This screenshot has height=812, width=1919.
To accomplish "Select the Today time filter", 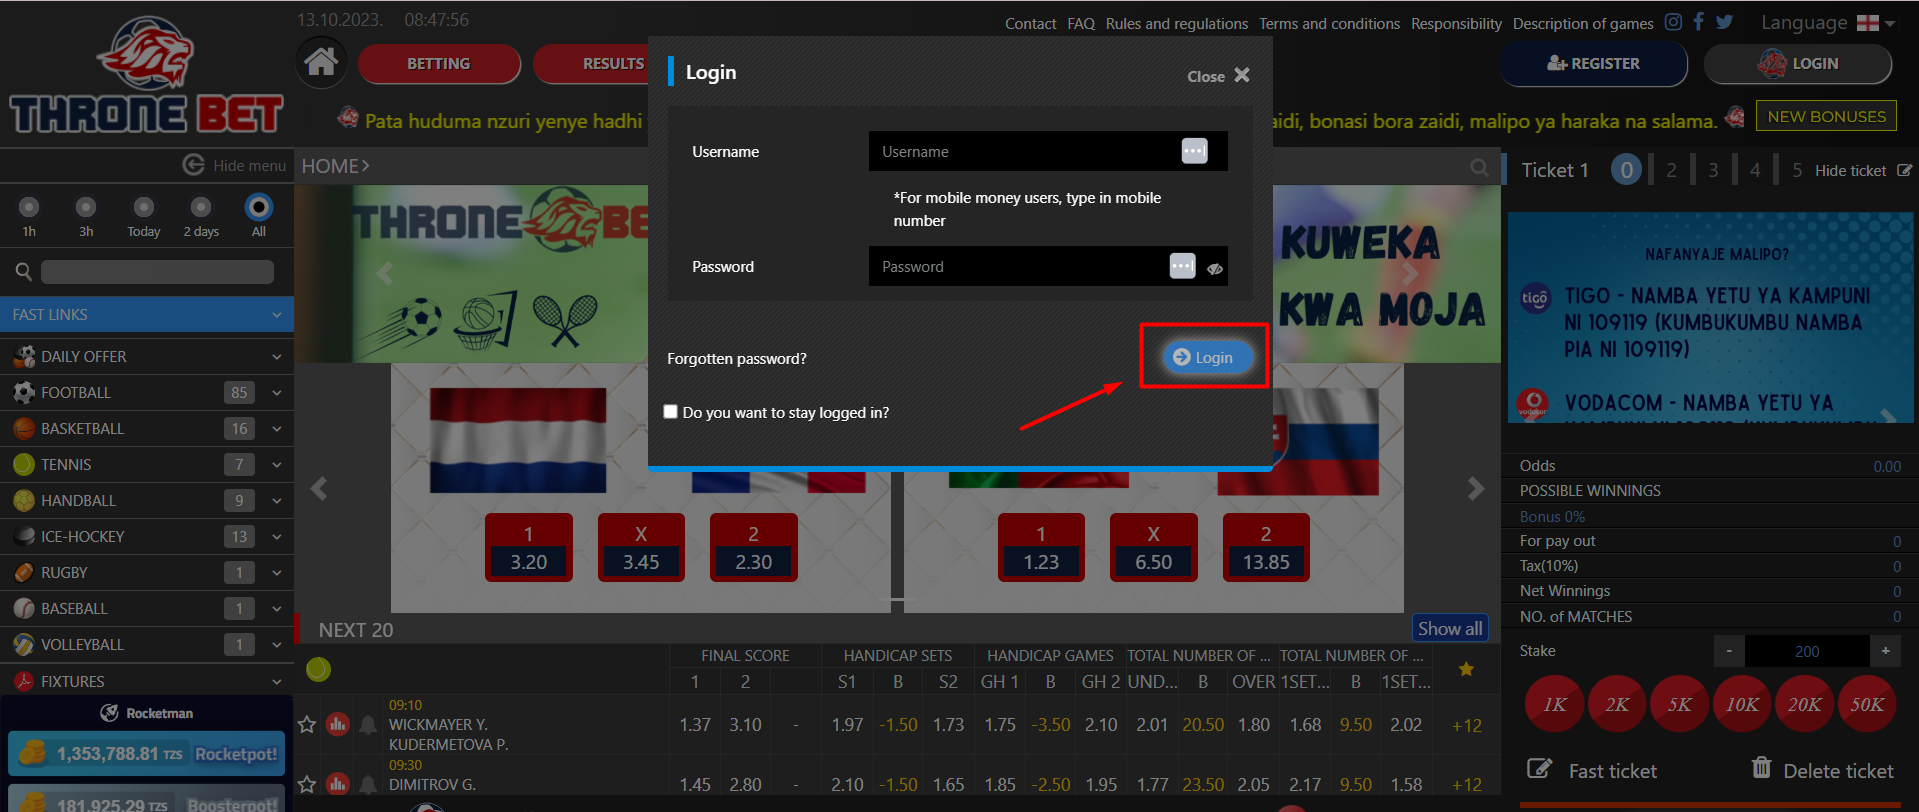I will [144, 207].
